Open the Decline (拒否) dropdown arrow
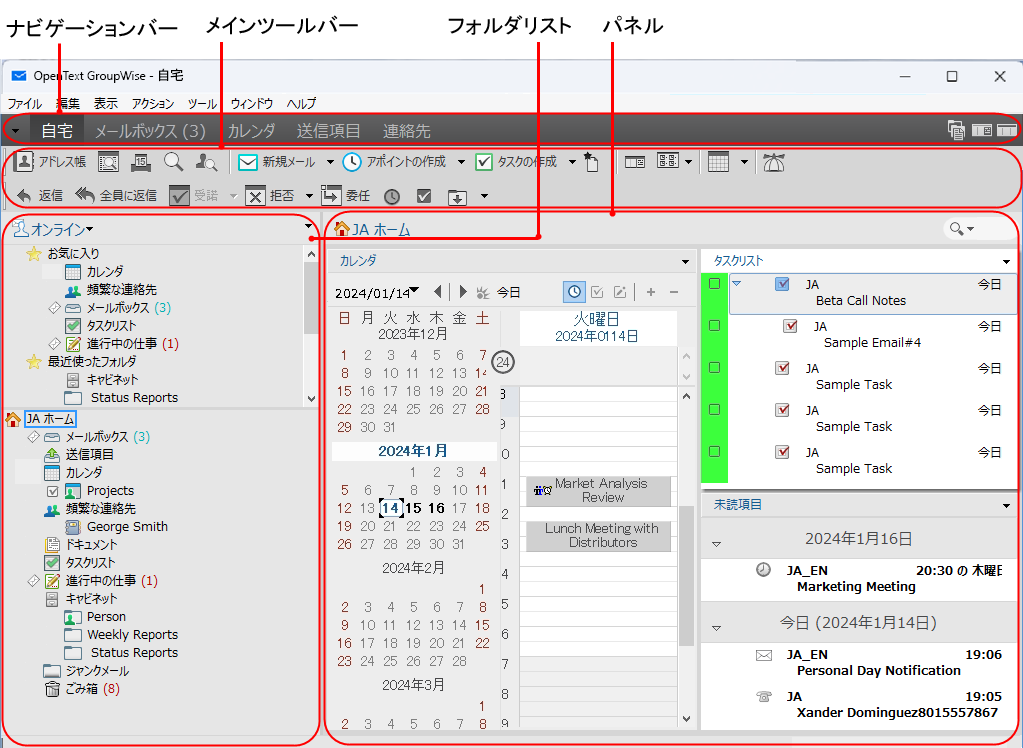The height and width of the screenshot is (748, 1023). (x=309, y=196)
